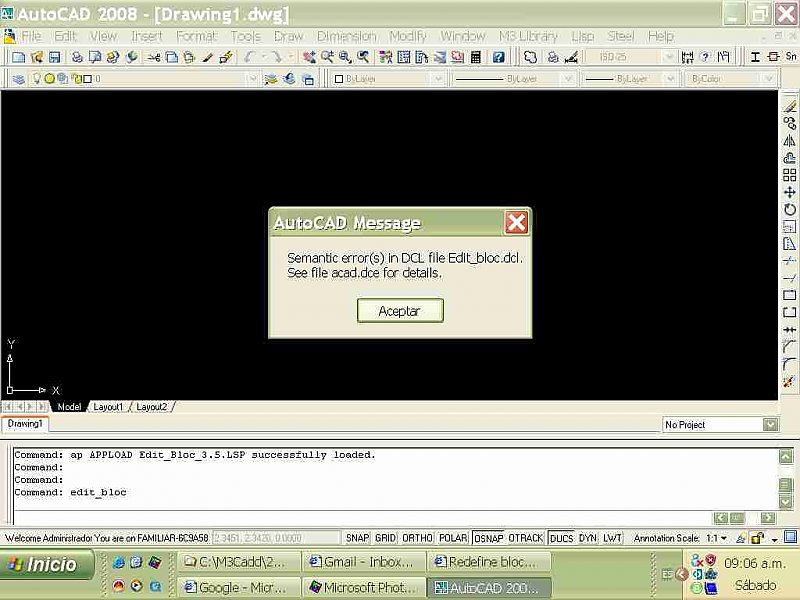Close the AutoCAD Message dialog
Image resolution: width=800 pixels, height=600 pixels.
(516, 223)
